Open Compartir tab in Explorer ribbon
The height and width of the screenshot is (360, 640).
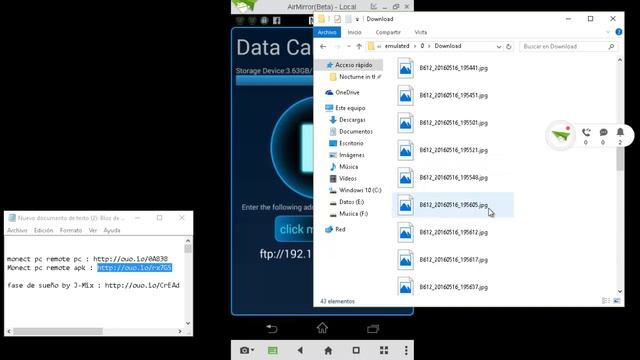click(388, 32)
